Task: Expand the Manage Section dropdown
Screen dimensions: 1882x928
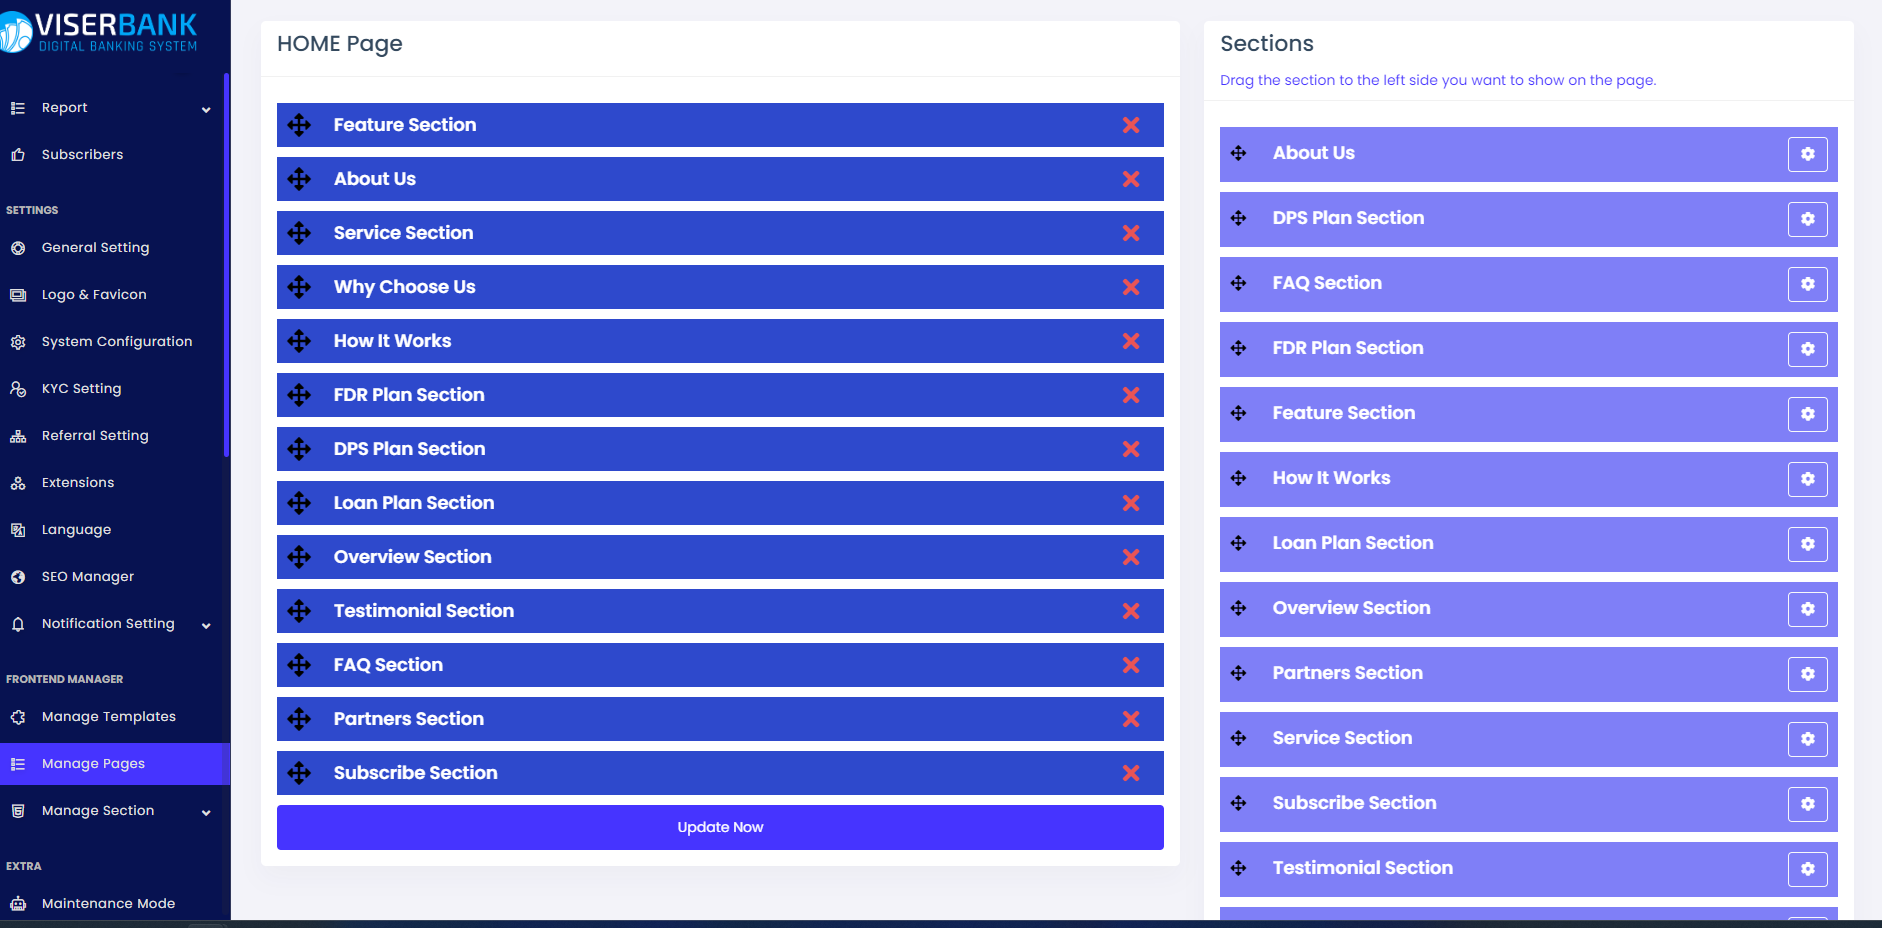Action: 110,811
